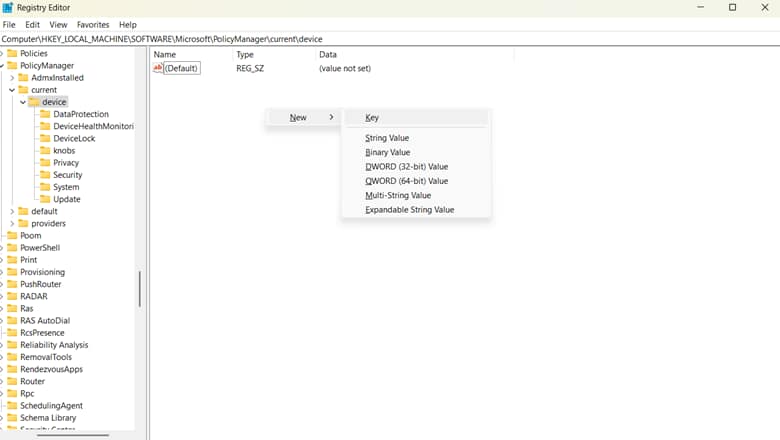Click the Registry Editor app icon in title bar

click(8, 7)
